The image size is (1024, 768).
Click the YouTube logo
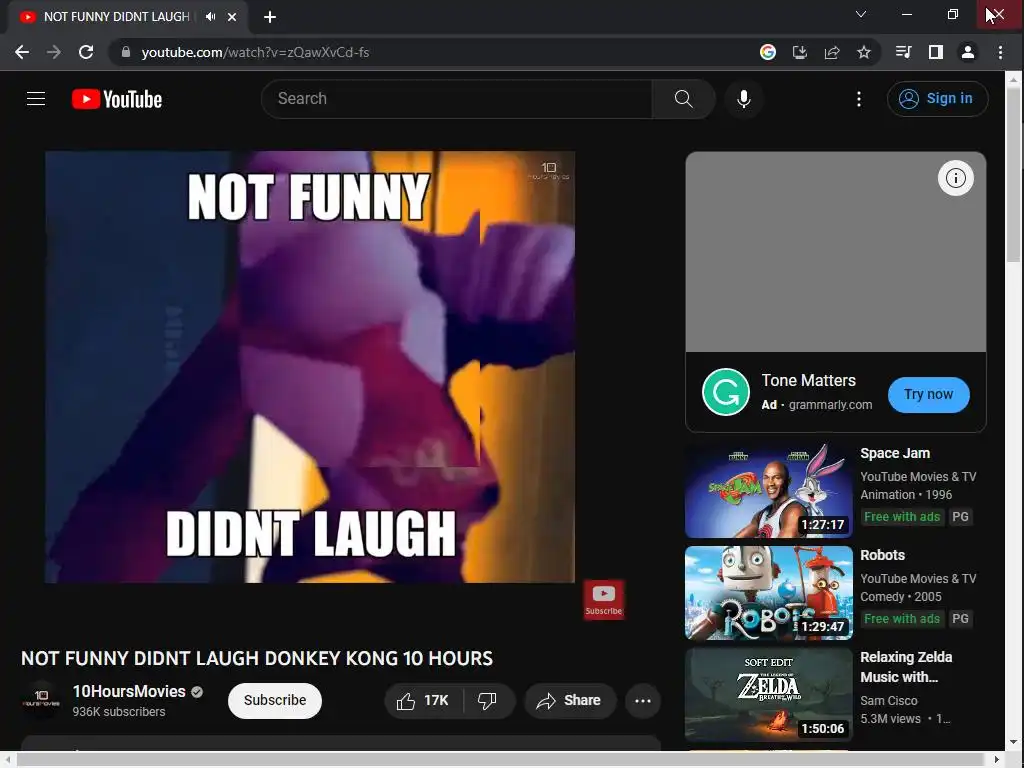(x=117, y=99)
